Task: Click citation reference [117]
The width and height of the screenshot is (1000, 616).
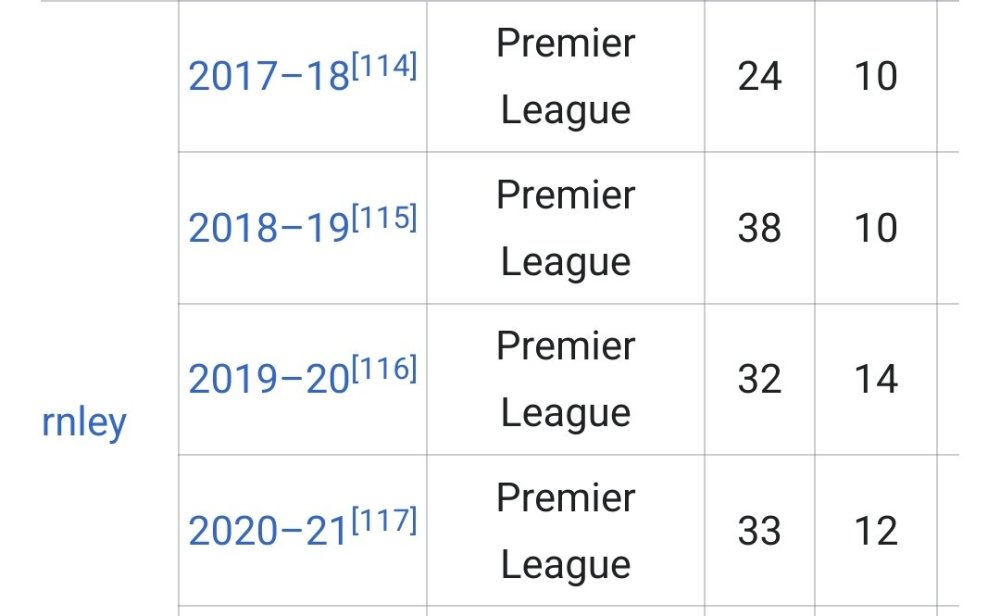Action: pyautogui.click(x=384, y=522)
